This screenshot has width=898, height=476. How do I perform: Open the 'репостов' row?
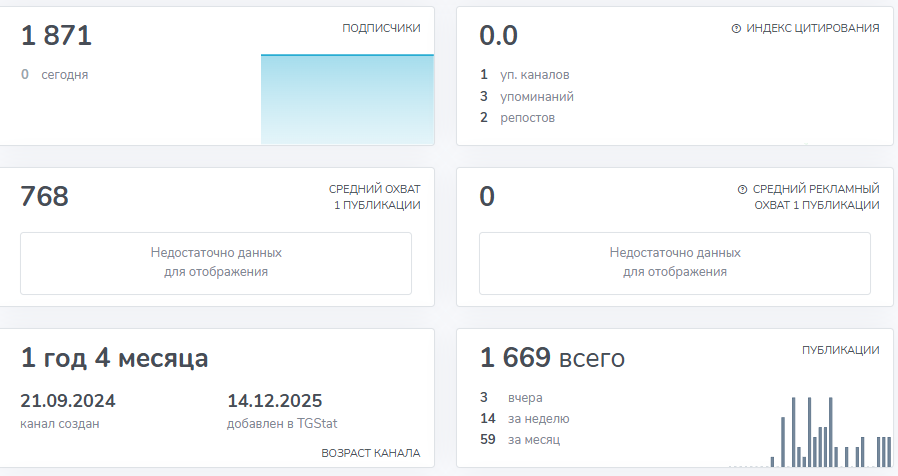click(517, 117)
